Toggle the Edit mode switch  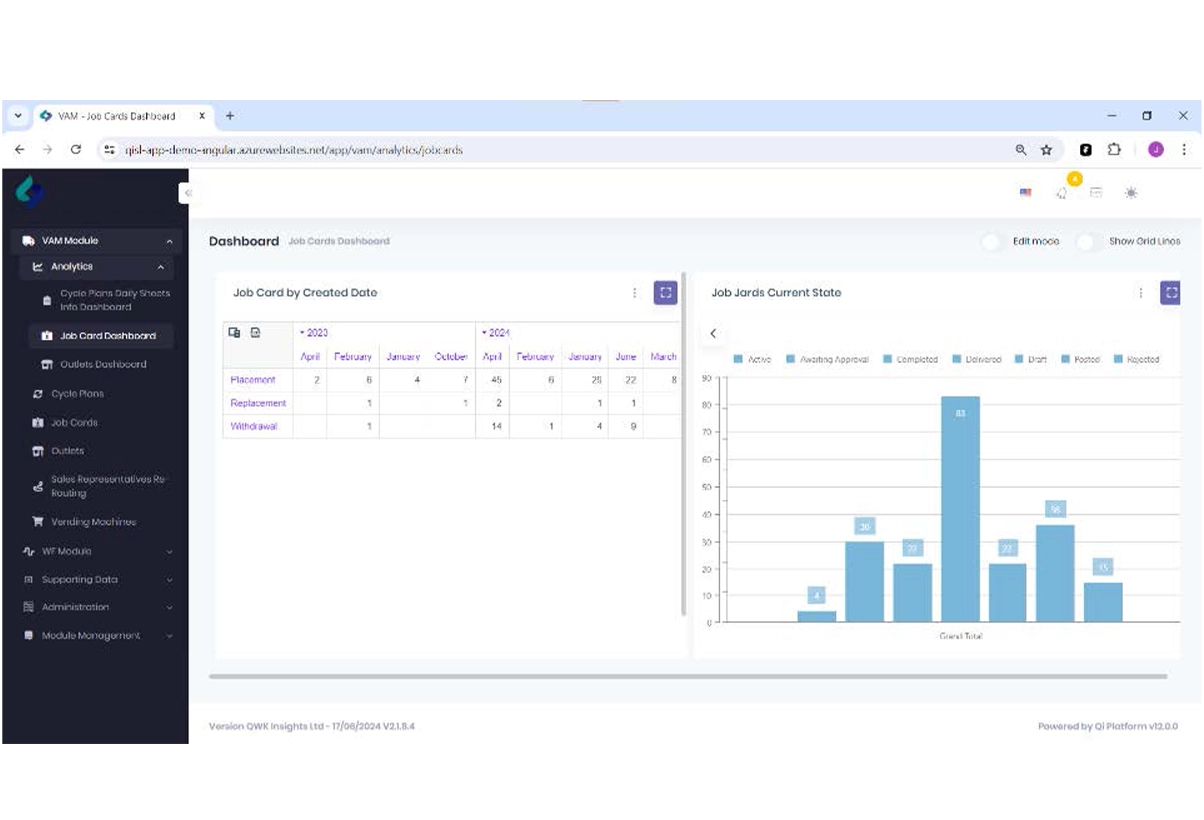993,241
